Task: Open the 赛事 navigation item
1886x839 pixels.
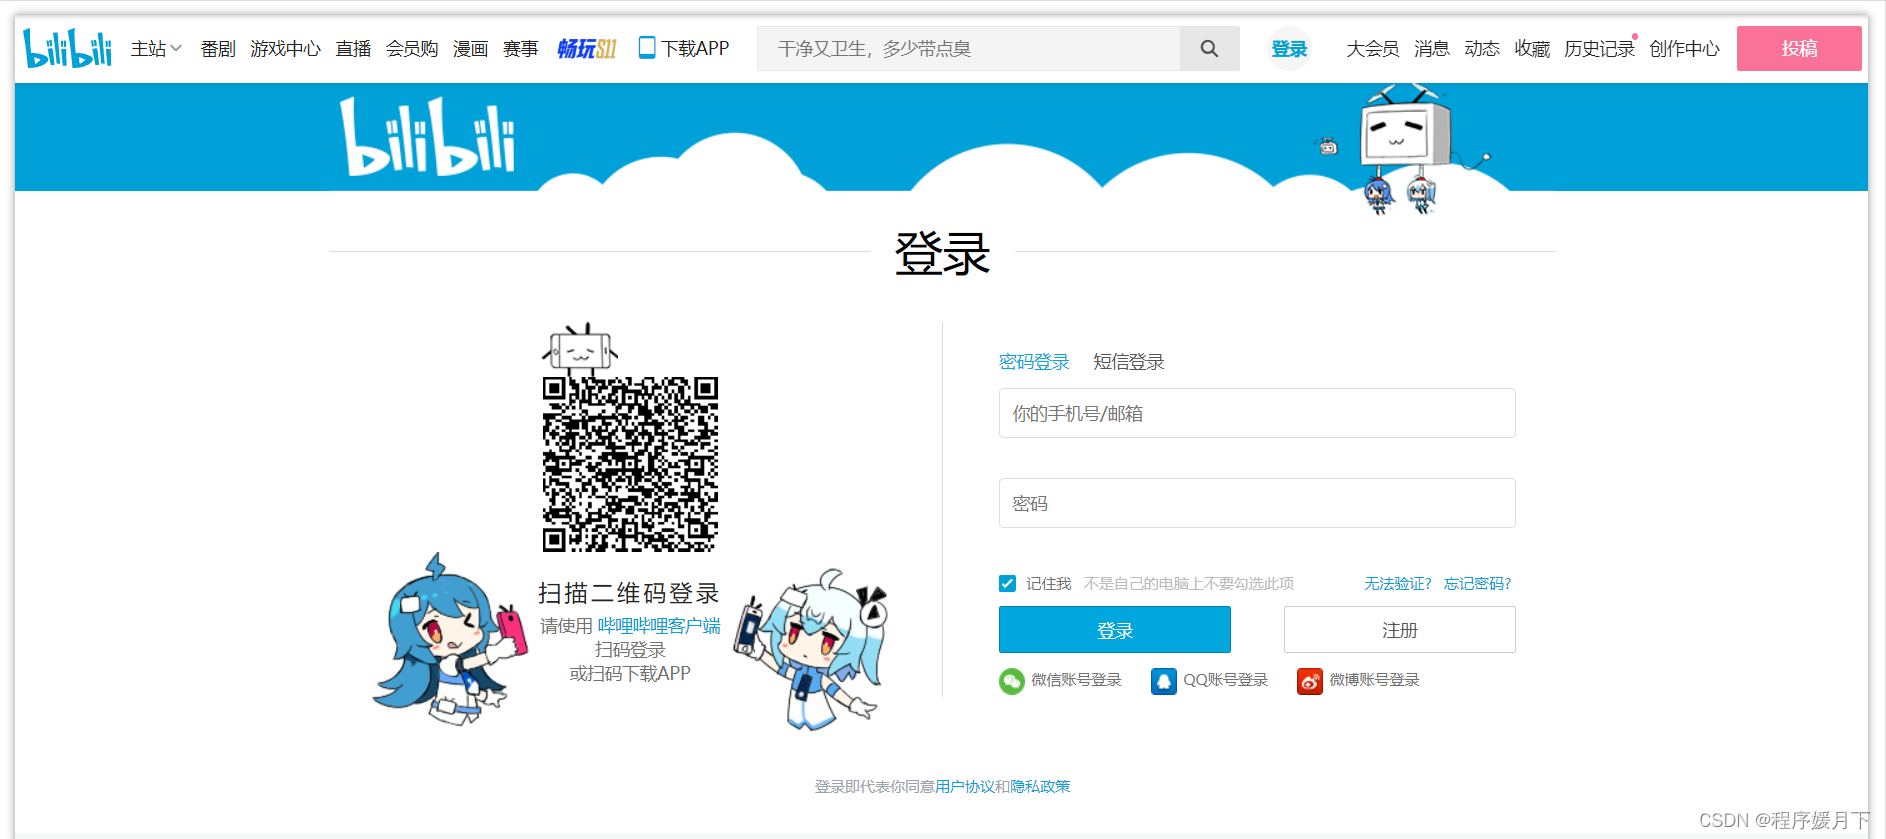Action: (520, 48)
